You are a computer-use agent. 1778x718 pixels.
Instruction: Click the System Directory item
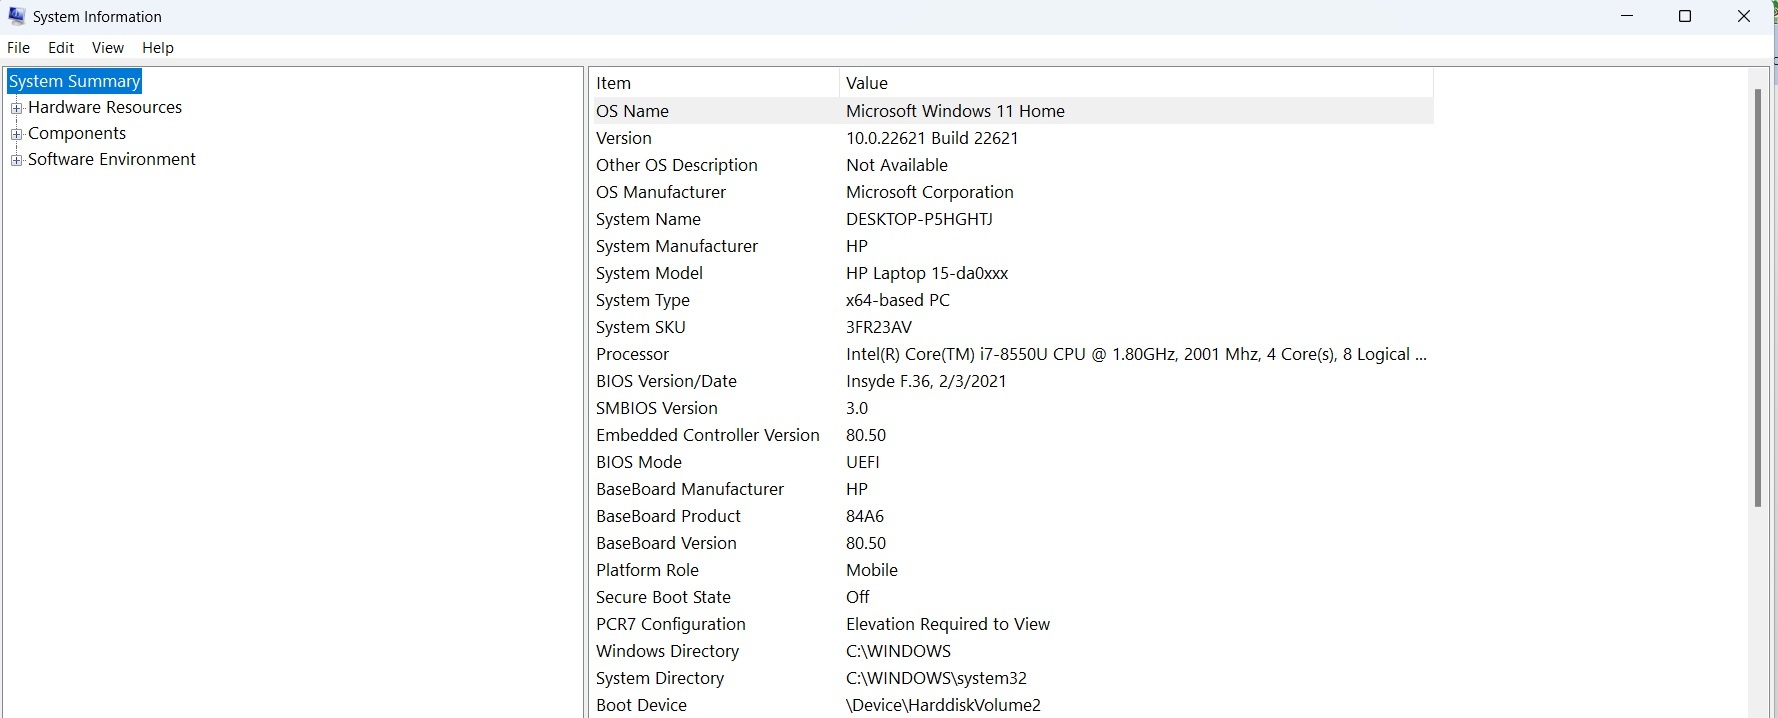coord(660,678)
